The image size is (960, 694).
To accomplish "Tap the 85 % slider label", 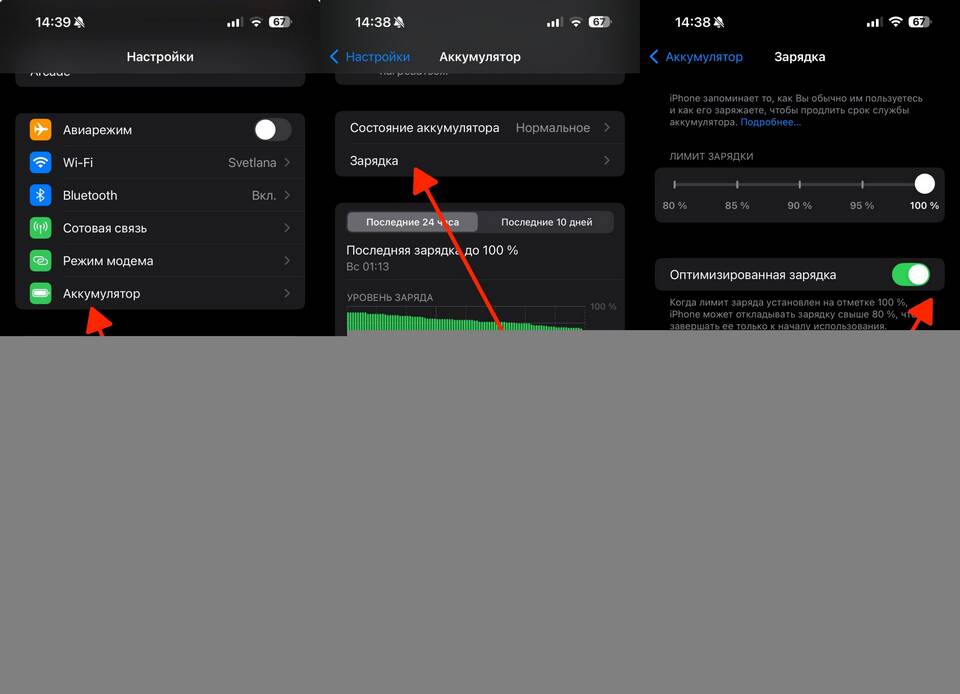I will (x=737, y=206).
